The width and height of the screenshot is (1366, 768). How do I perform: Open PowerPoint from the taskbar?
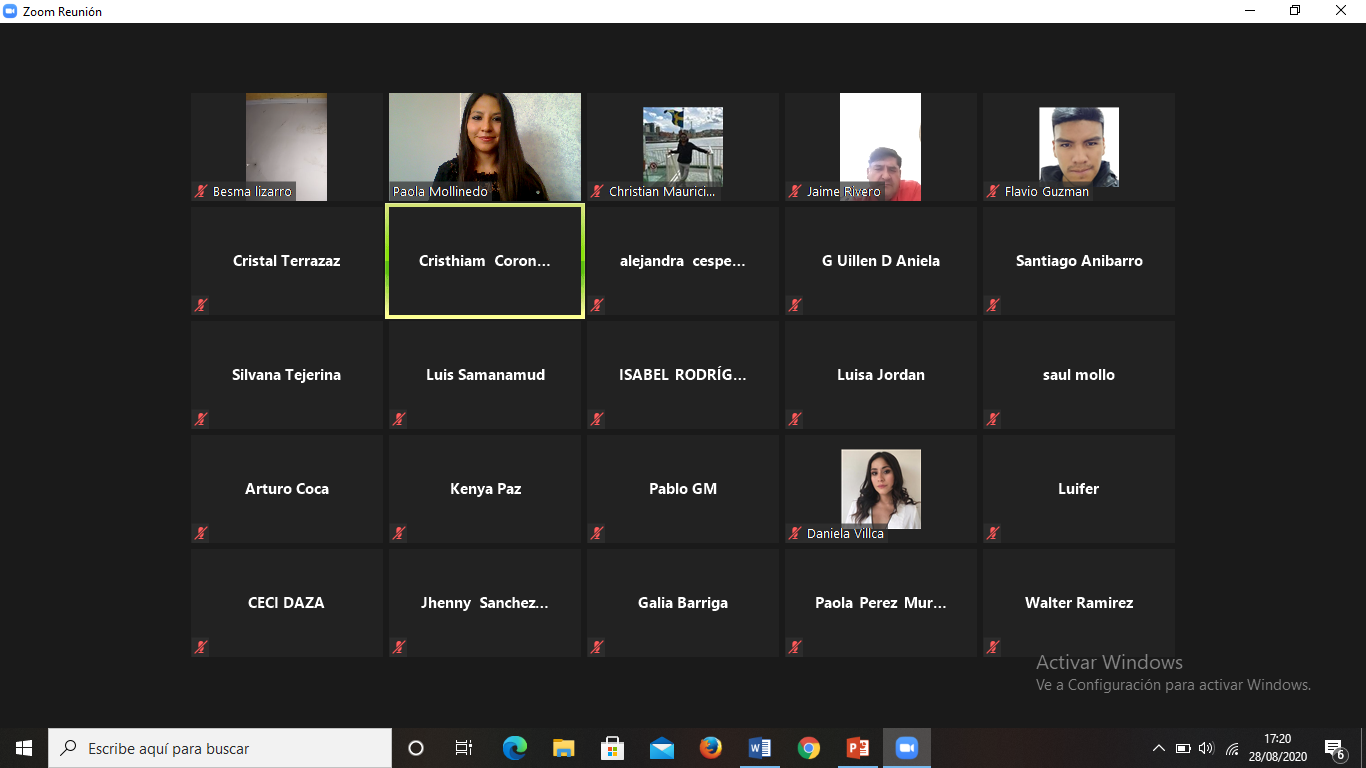pyautogui.click(x=858, y=748)
